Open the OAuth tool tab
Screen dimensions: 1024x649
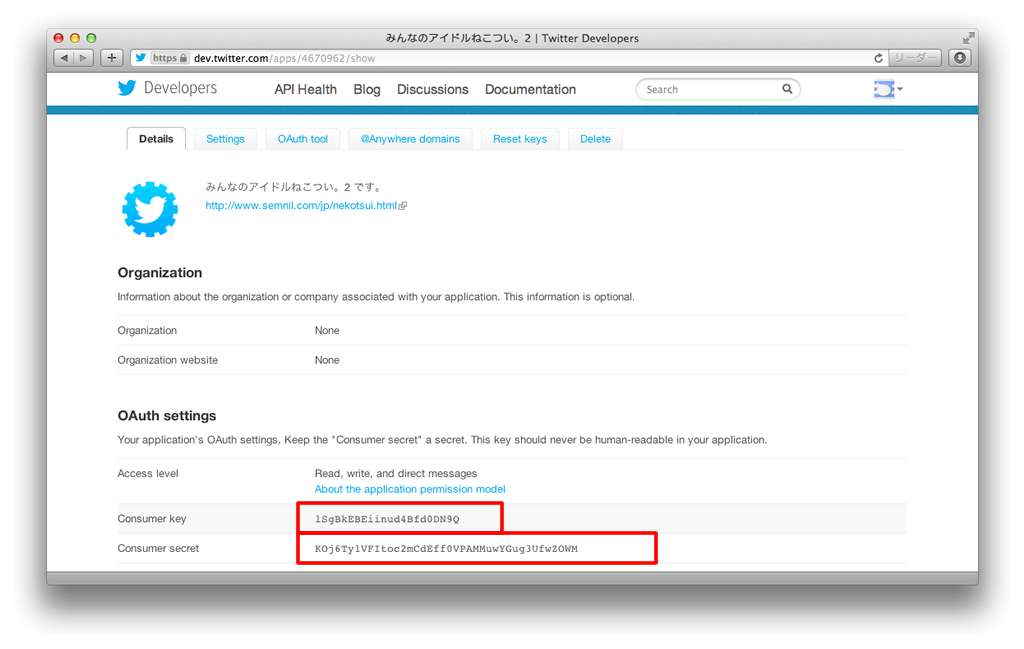[x=302, y=139]
